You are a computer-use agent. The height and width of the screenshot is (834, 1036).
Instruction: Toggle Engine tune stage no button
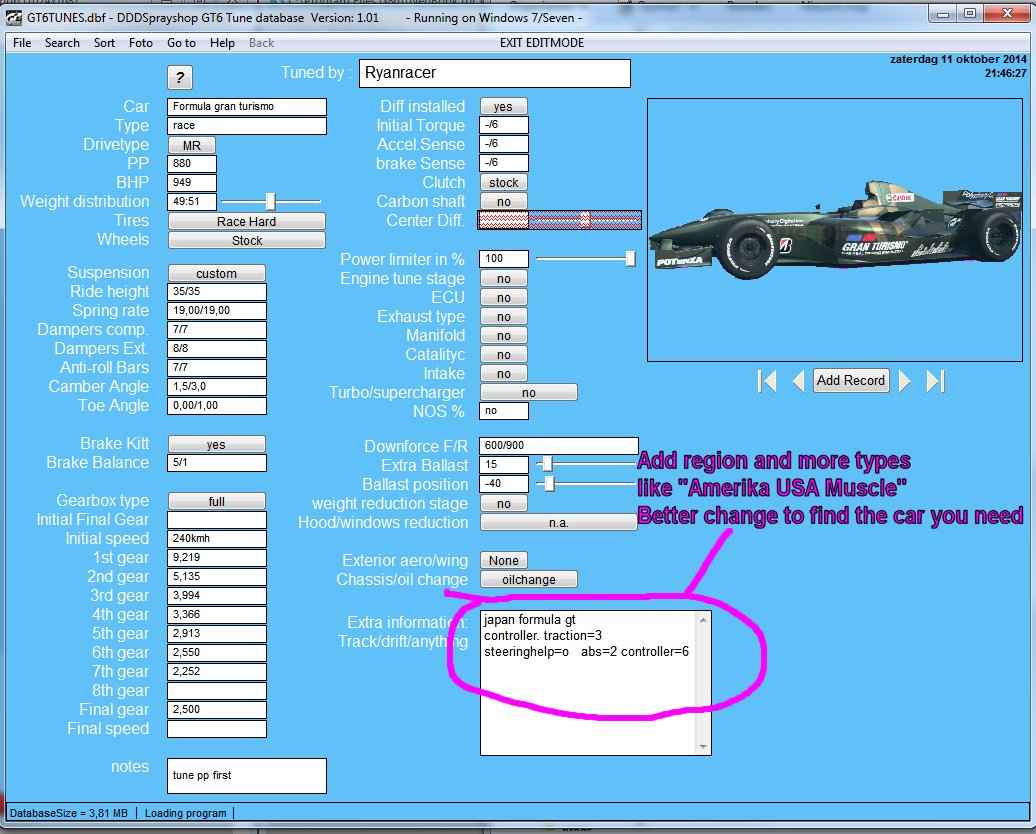coord(503,279)
